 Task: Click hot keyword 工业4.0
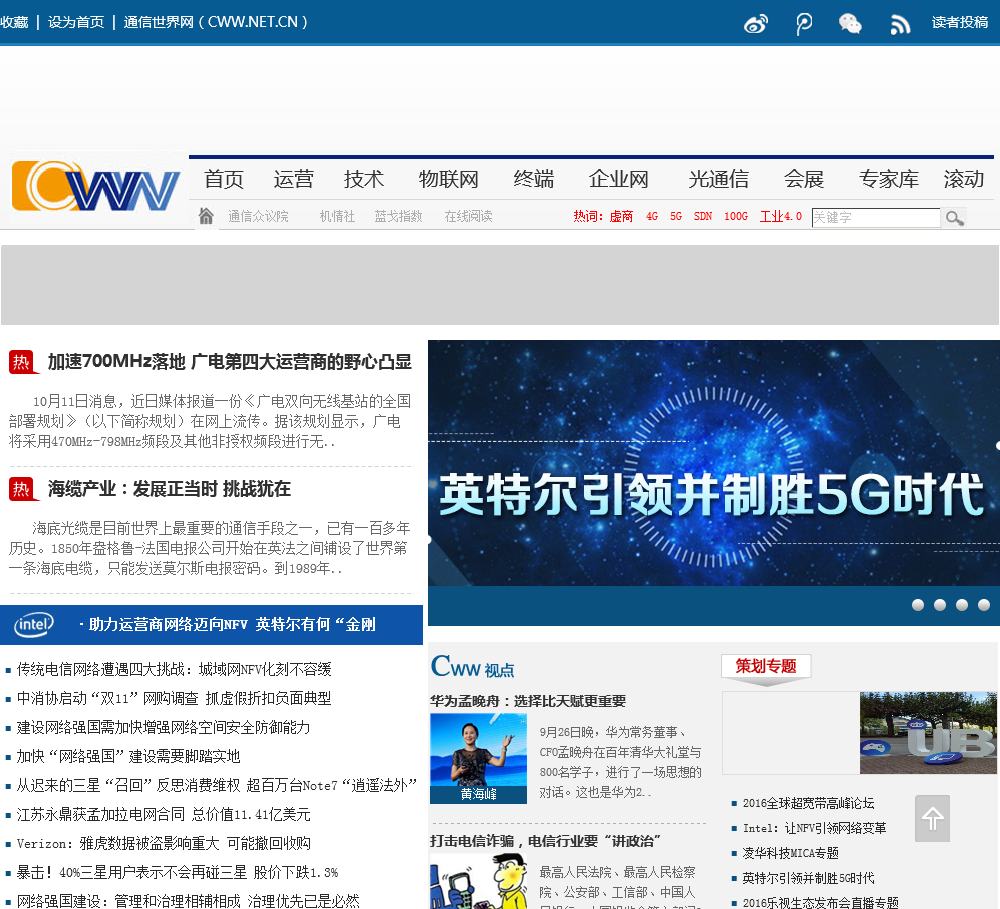click(x=781, y=217)
